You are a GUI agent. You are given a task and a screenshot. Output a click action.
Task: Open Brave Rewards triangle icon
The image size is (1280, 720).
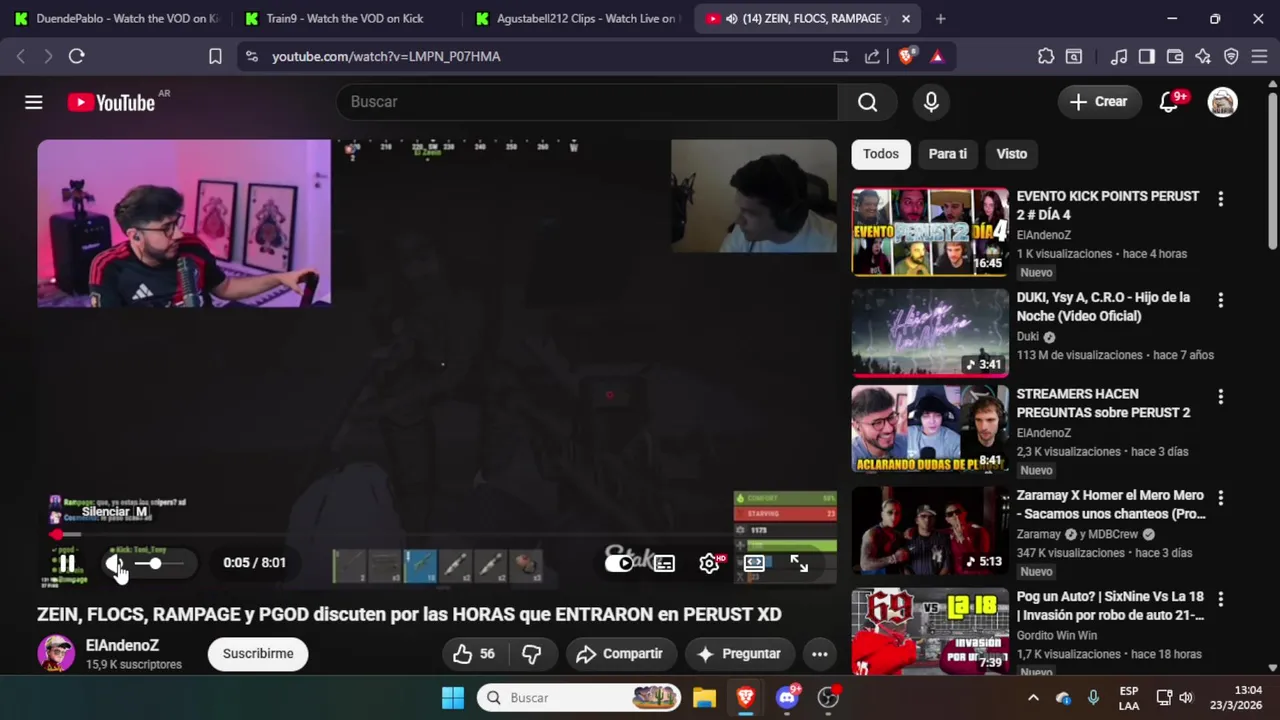pos(937,56)
